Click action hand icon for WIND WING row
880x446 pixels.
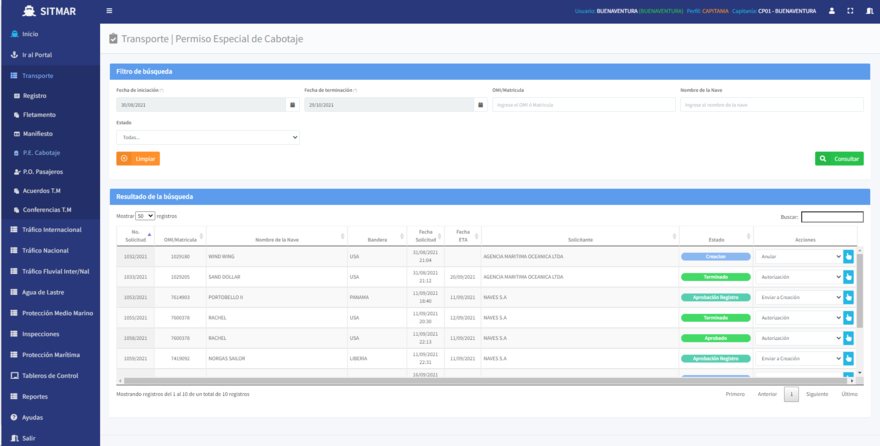(848, 256)
